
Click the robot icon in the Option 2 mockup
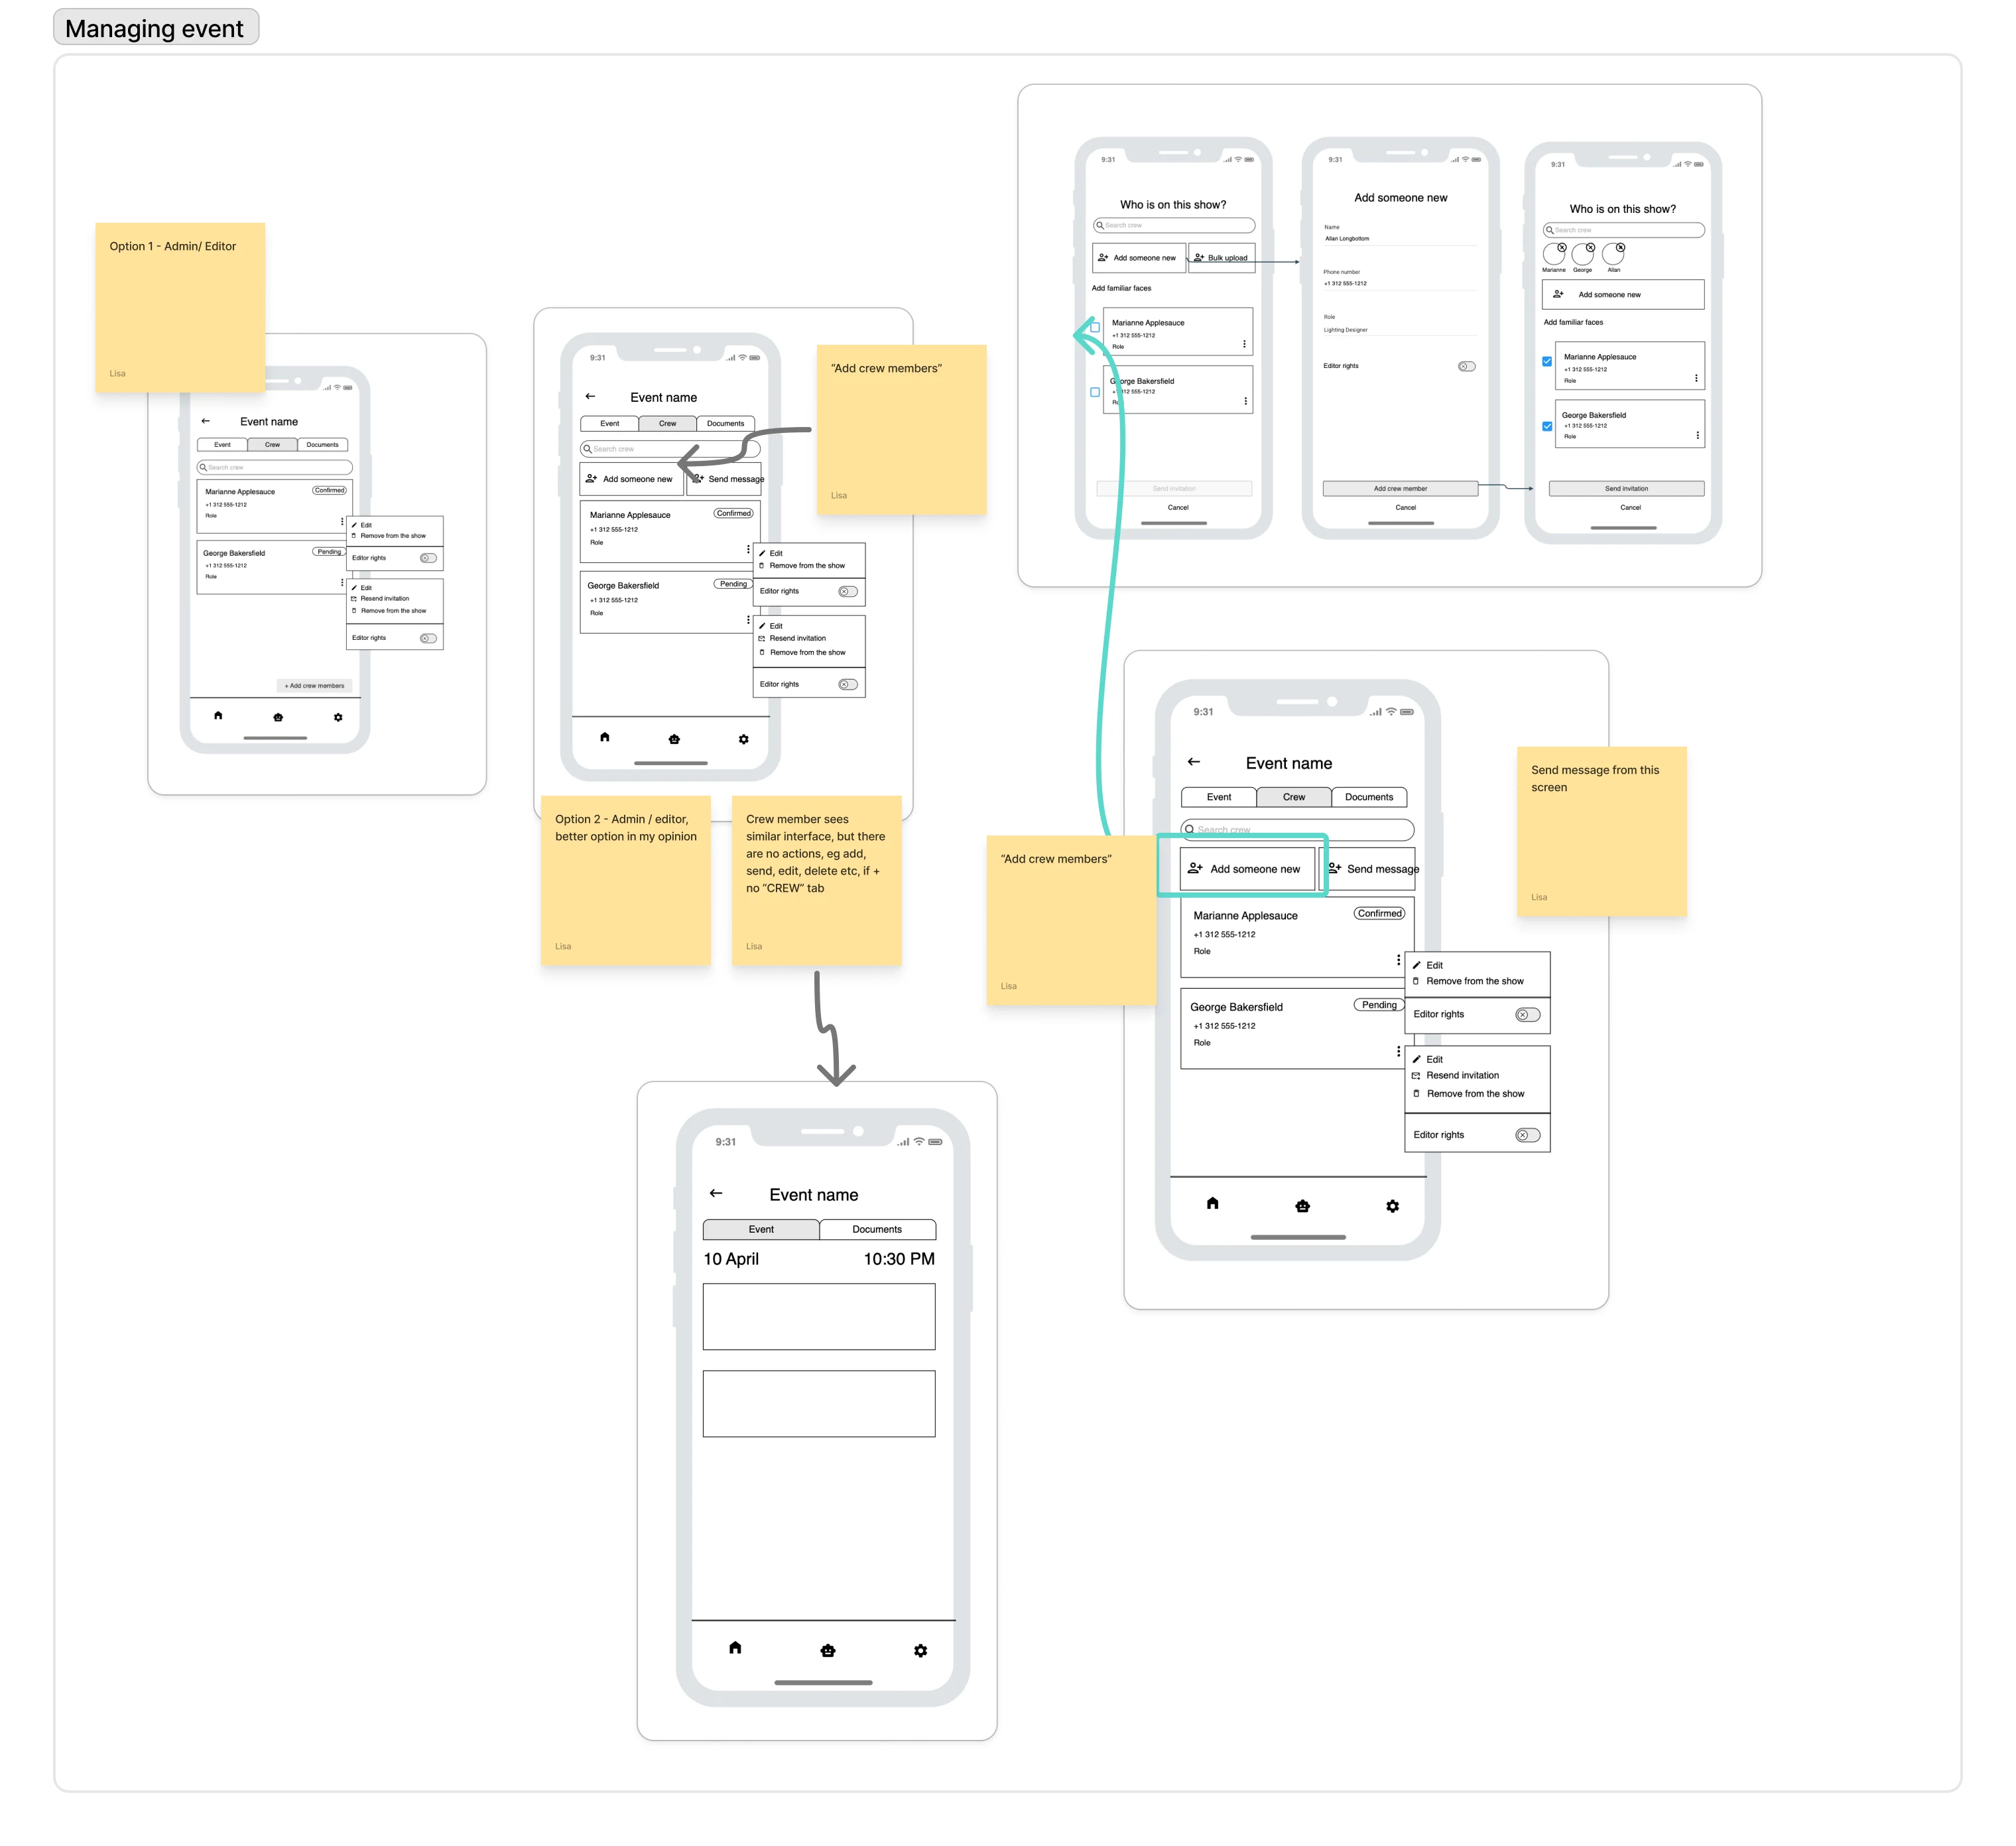(674, 739)
